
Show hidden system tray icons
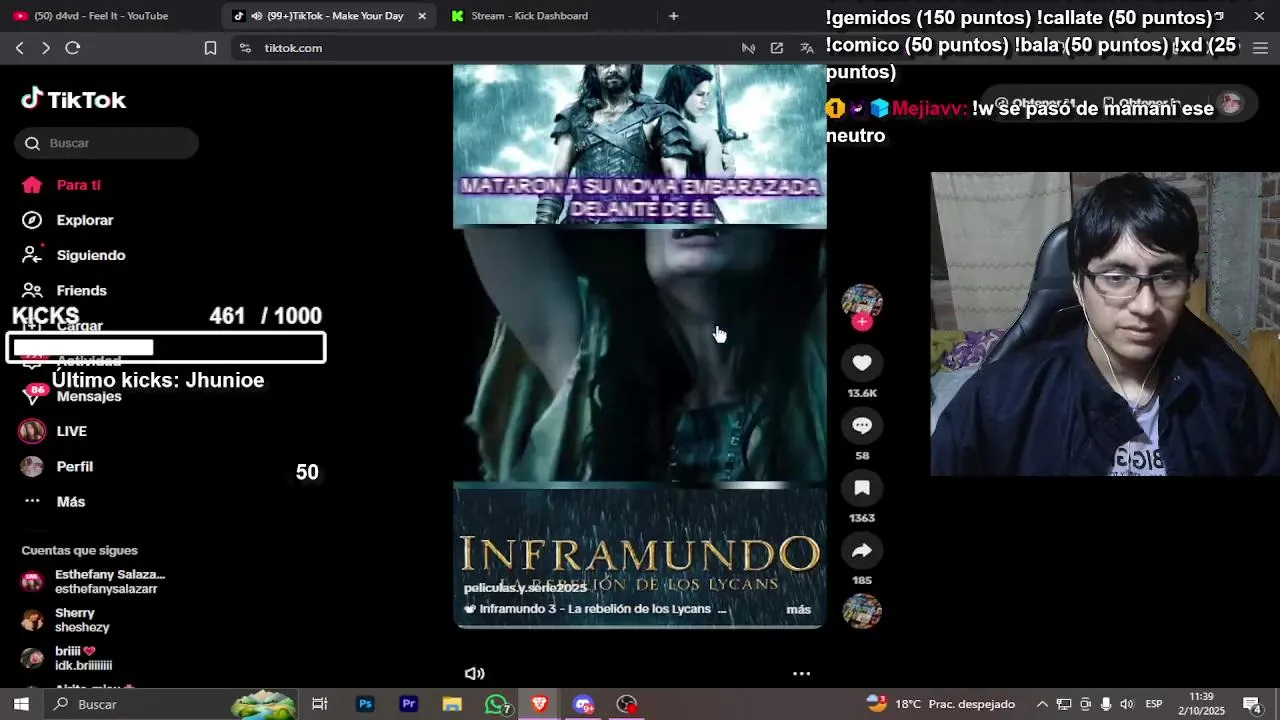tap(1042, 704)
